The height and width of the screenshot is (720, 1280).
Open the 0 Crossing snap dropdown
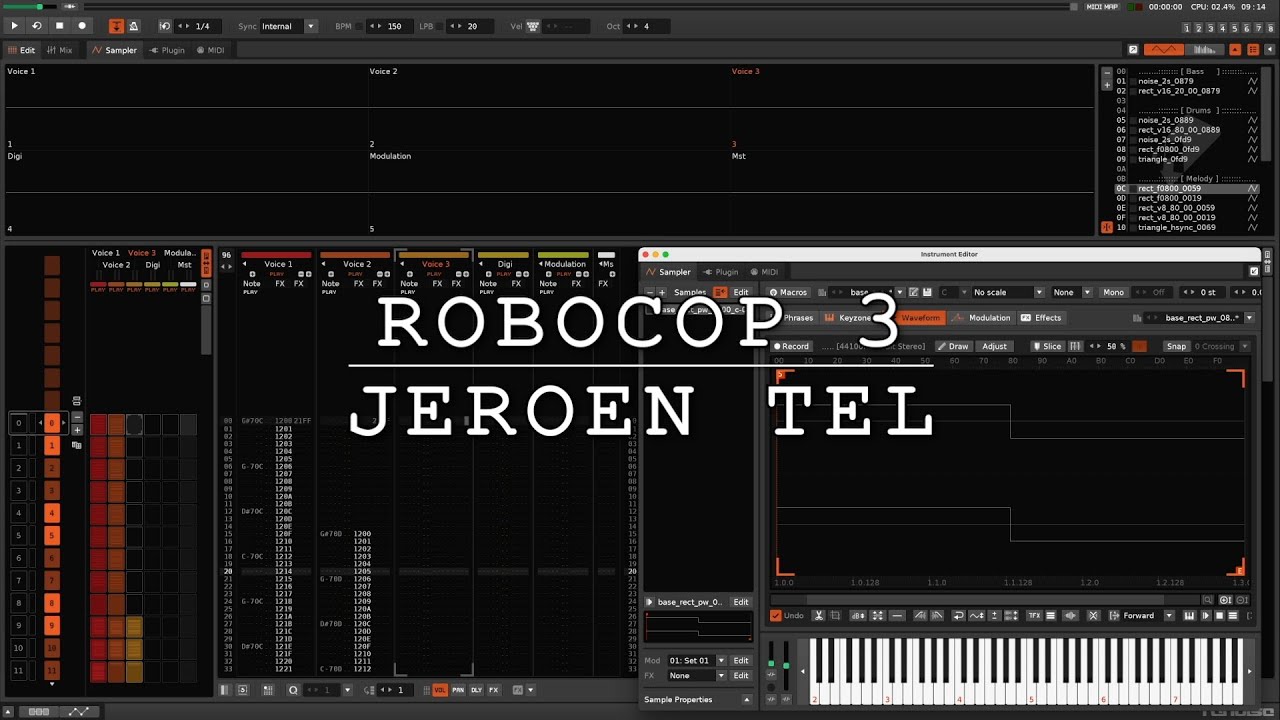[1221, 346]
